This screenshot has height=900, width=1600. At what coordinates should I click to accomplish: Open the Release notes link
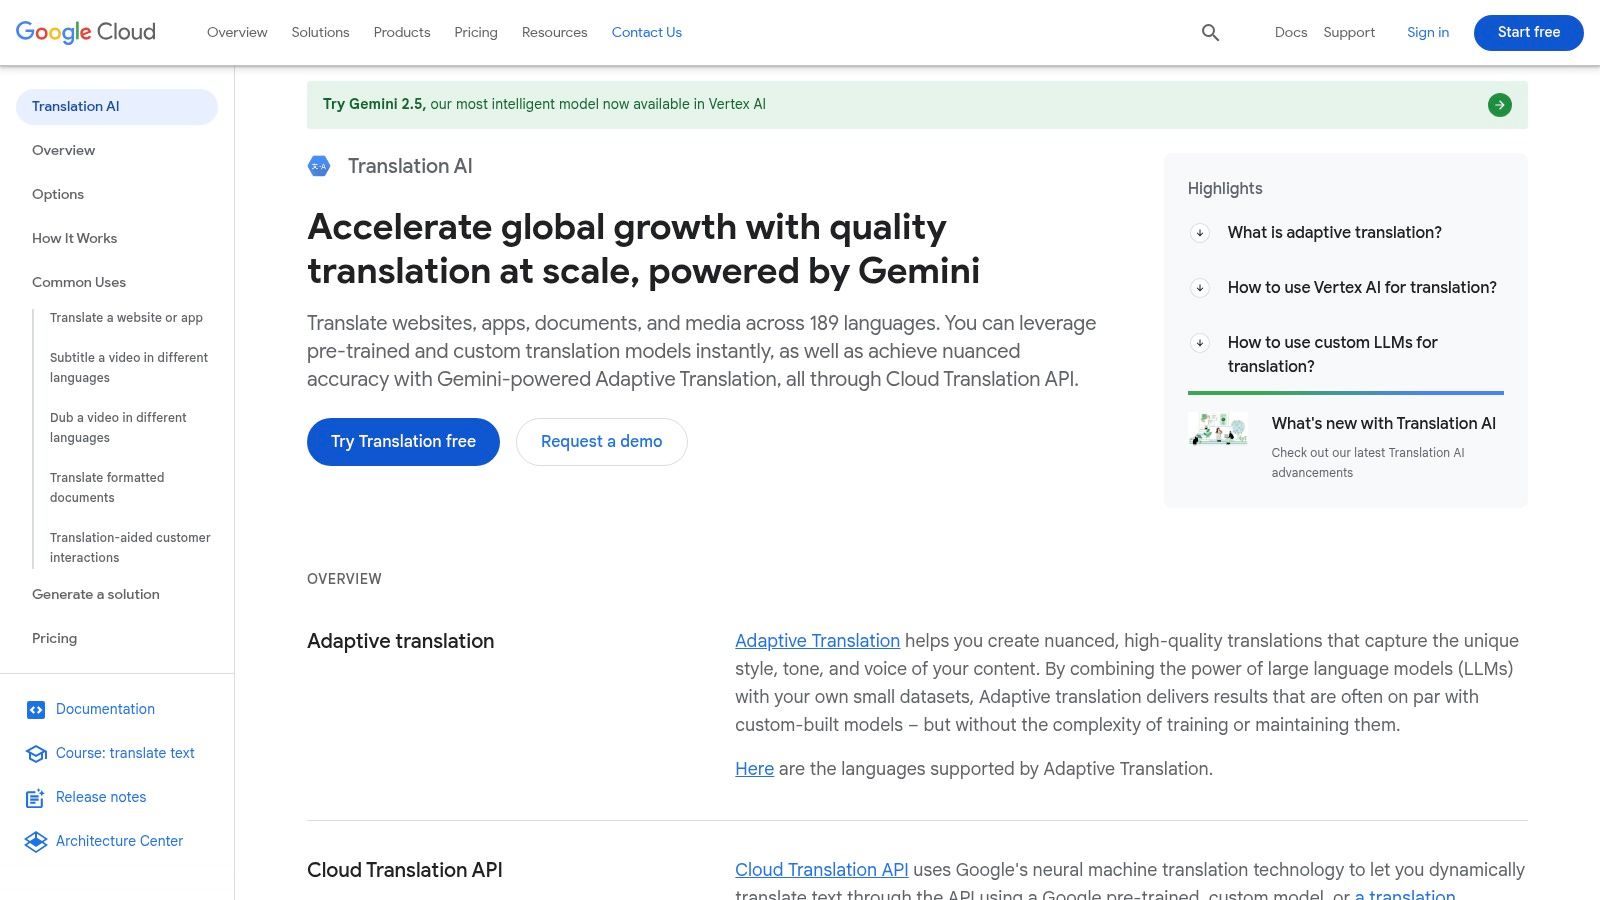coord(101,797)
